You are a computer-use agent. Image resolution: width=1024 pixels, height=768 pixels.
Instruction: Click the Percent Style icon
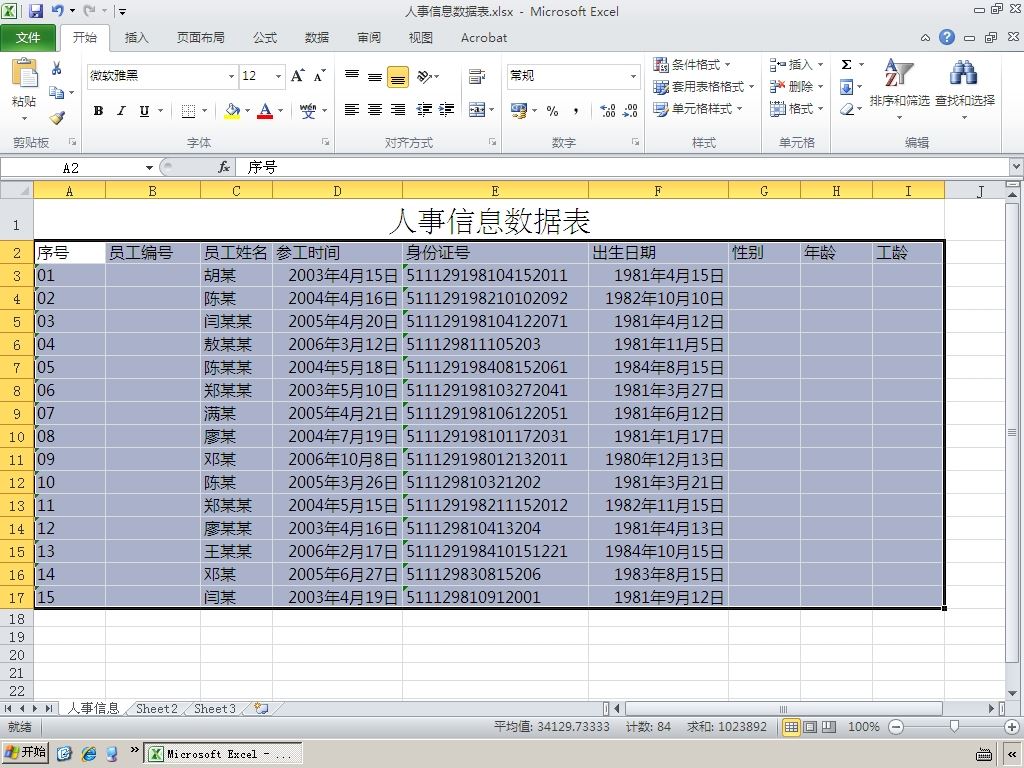552,111
